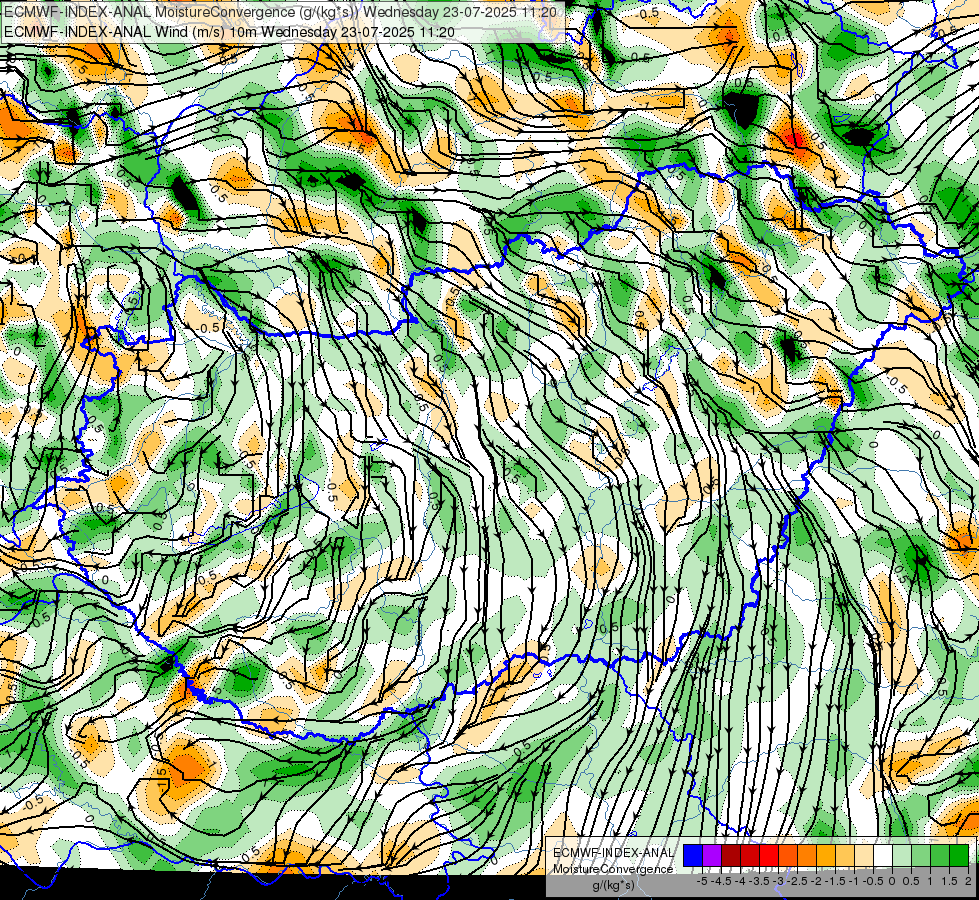Screen dimensions: 979x900
Task: Click the '1.5' legend tick label
Action: [x=949, y=881]
